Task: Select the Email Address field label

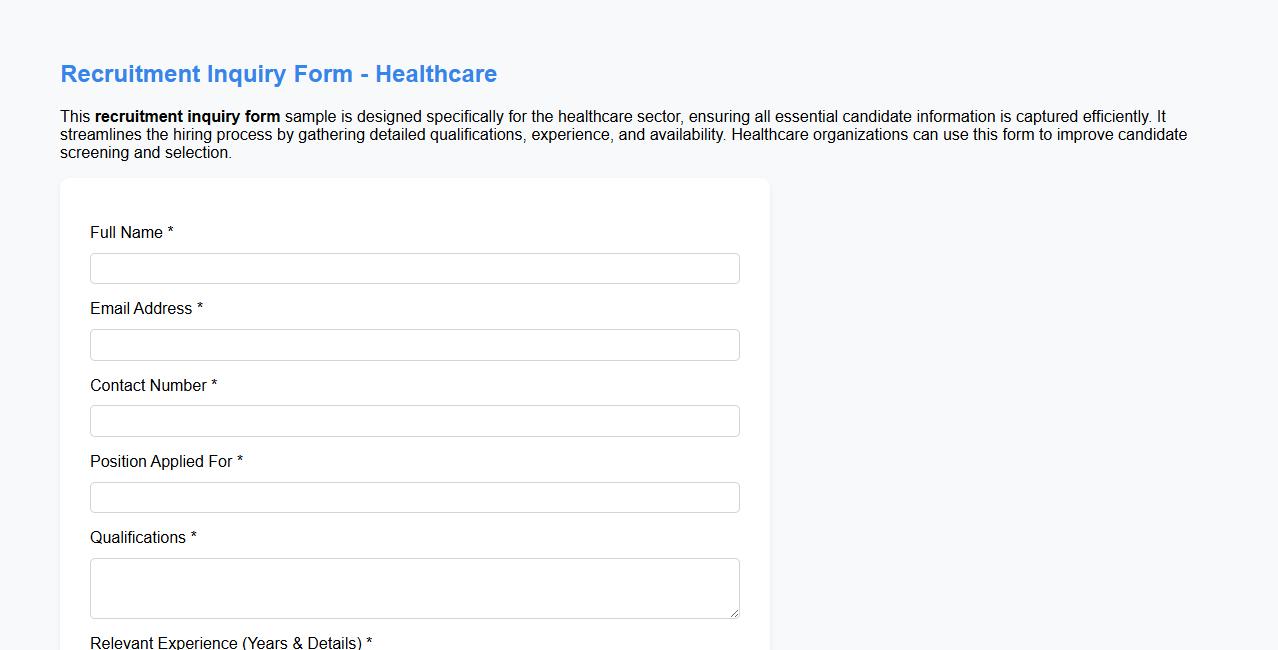Action: pos(139,308)
